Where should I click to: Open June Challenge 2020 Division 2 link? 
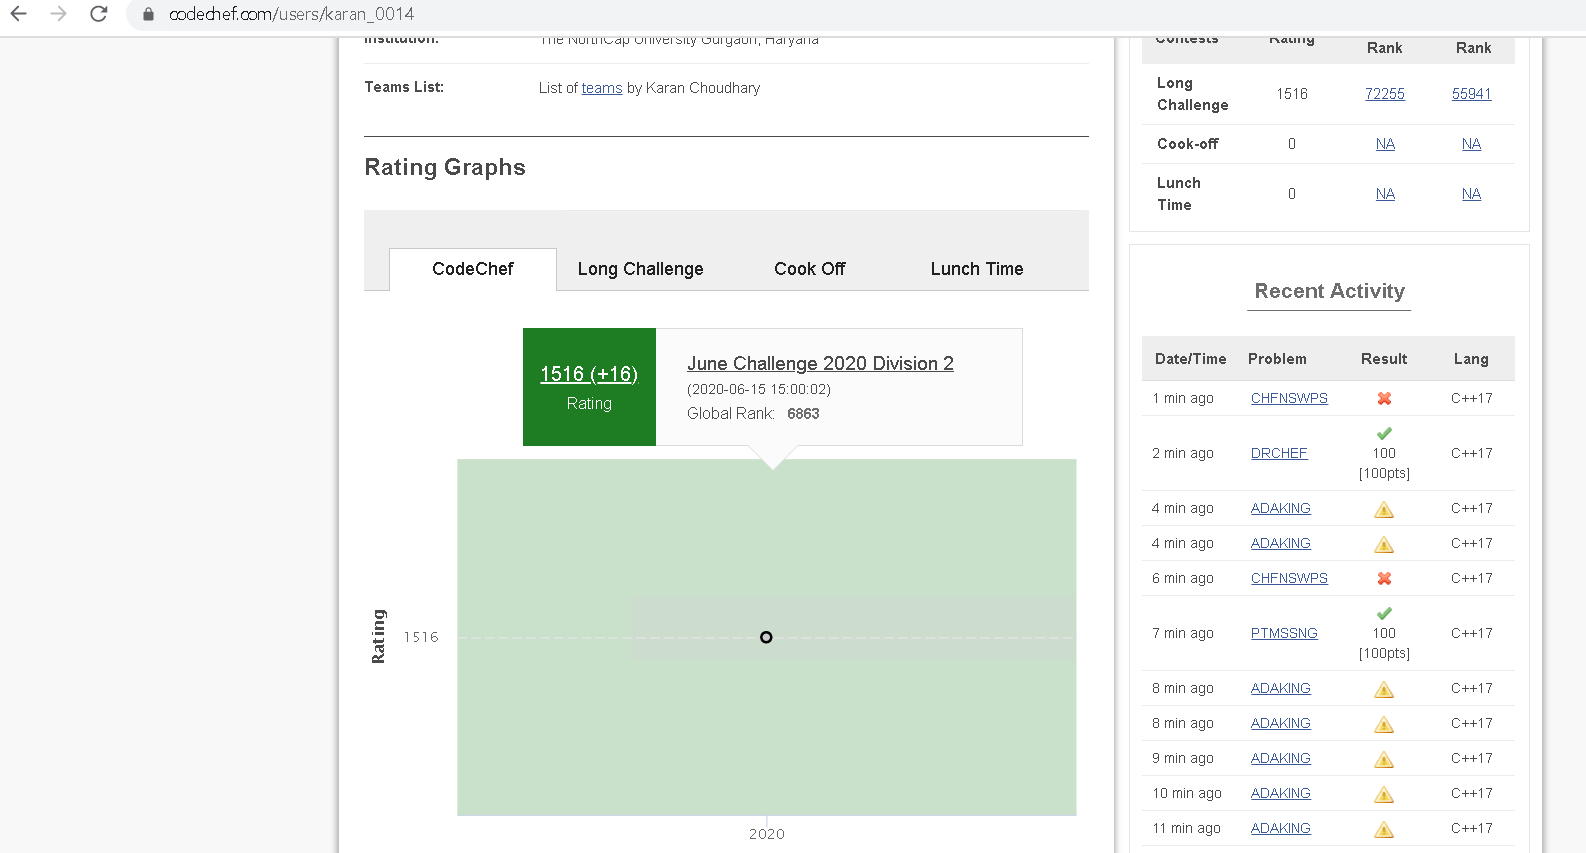click(x=820, y=364)
